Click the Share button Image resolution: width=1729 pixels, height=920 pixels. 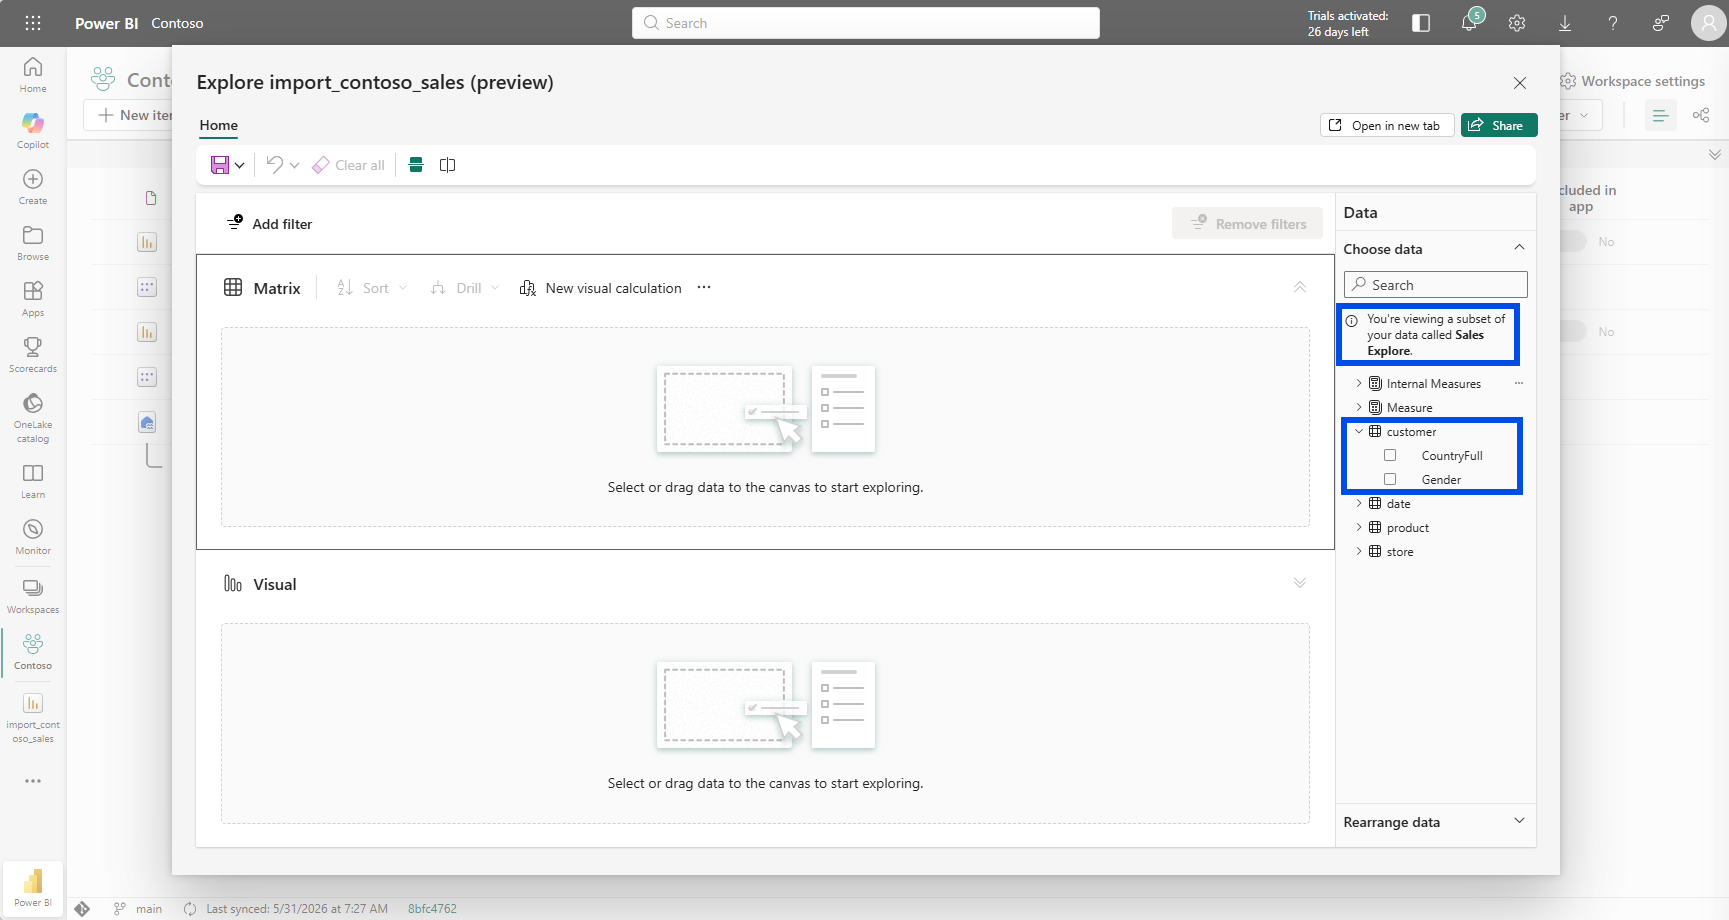pyautogui.click(x=1499, y=125)
